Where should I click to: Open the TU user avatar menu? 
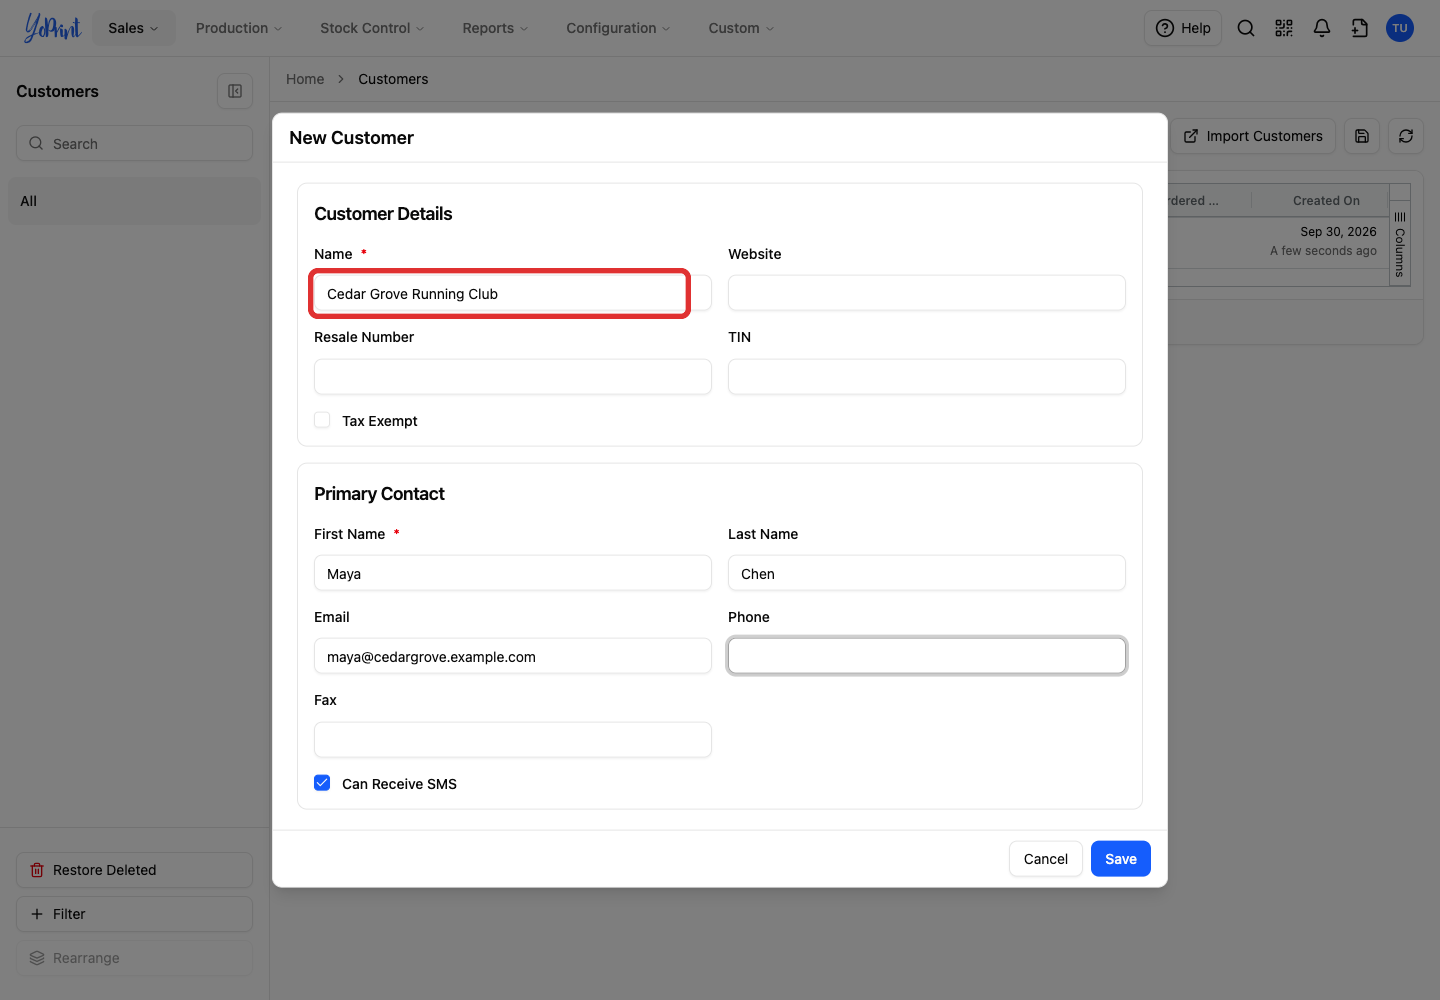[1400, 28]
